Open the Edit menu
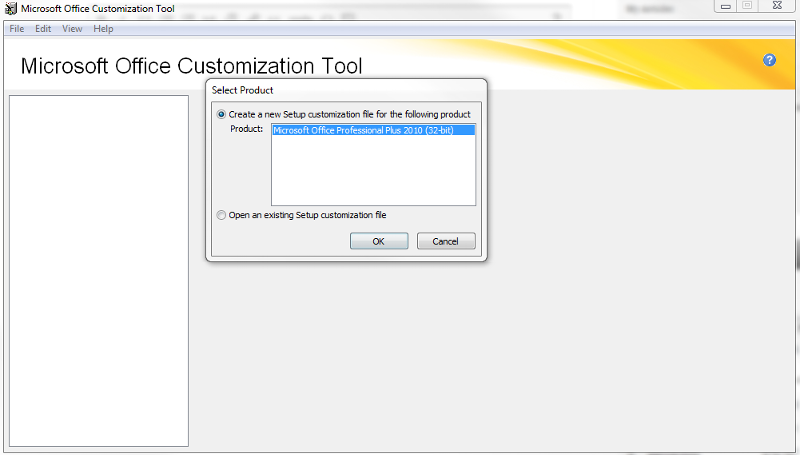Image resolution: width=800 pixels, height=455 pixels. click(x=43, y=29)
